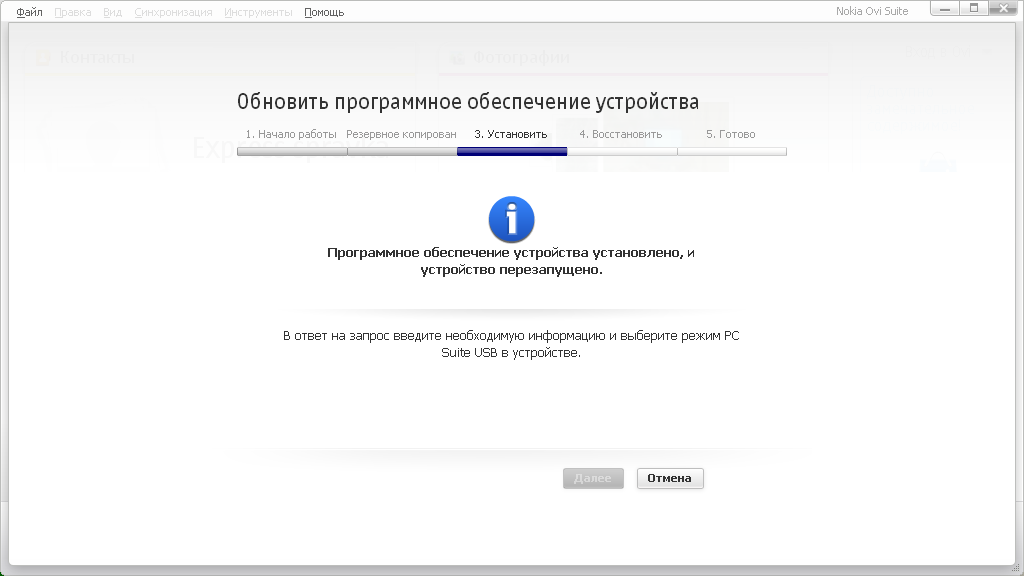
Task: Select step 5. Готово label
Action: tap(731, 134)
